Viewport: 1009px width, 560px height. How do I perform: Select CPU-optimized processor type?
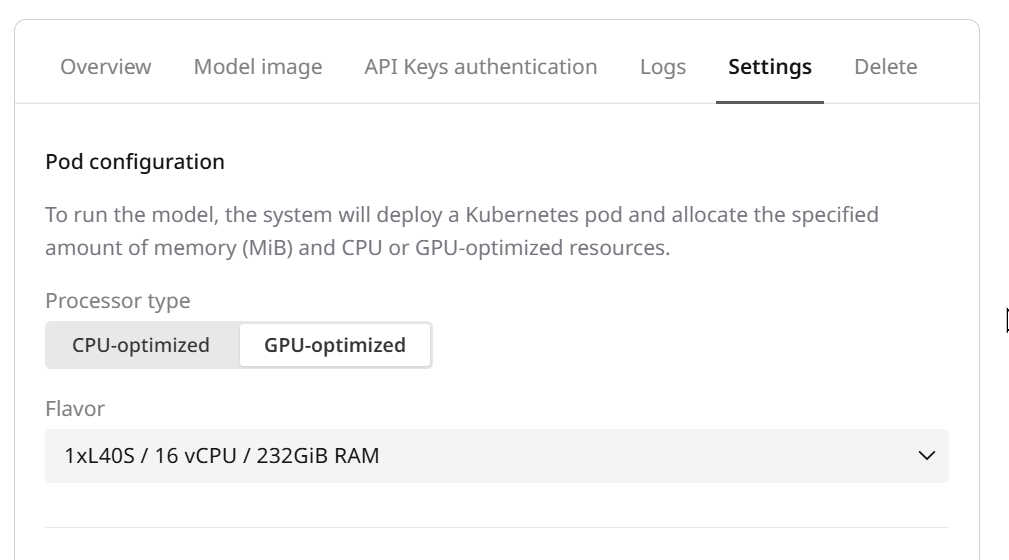(141, 345)
